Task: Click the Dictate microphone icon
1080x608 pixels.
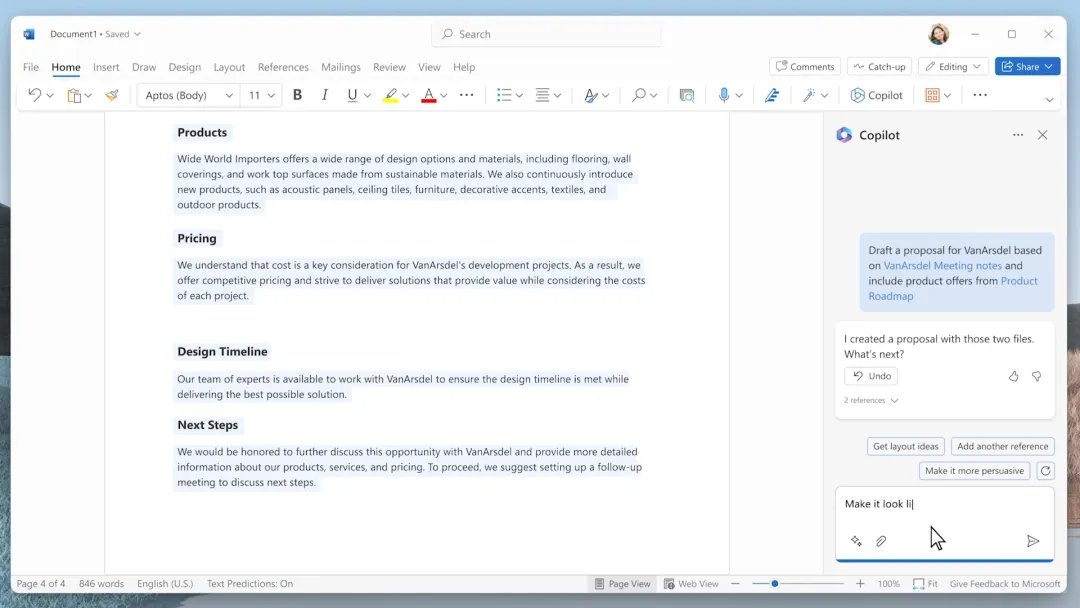Action: pyautogui.click(x=724, y=95)
